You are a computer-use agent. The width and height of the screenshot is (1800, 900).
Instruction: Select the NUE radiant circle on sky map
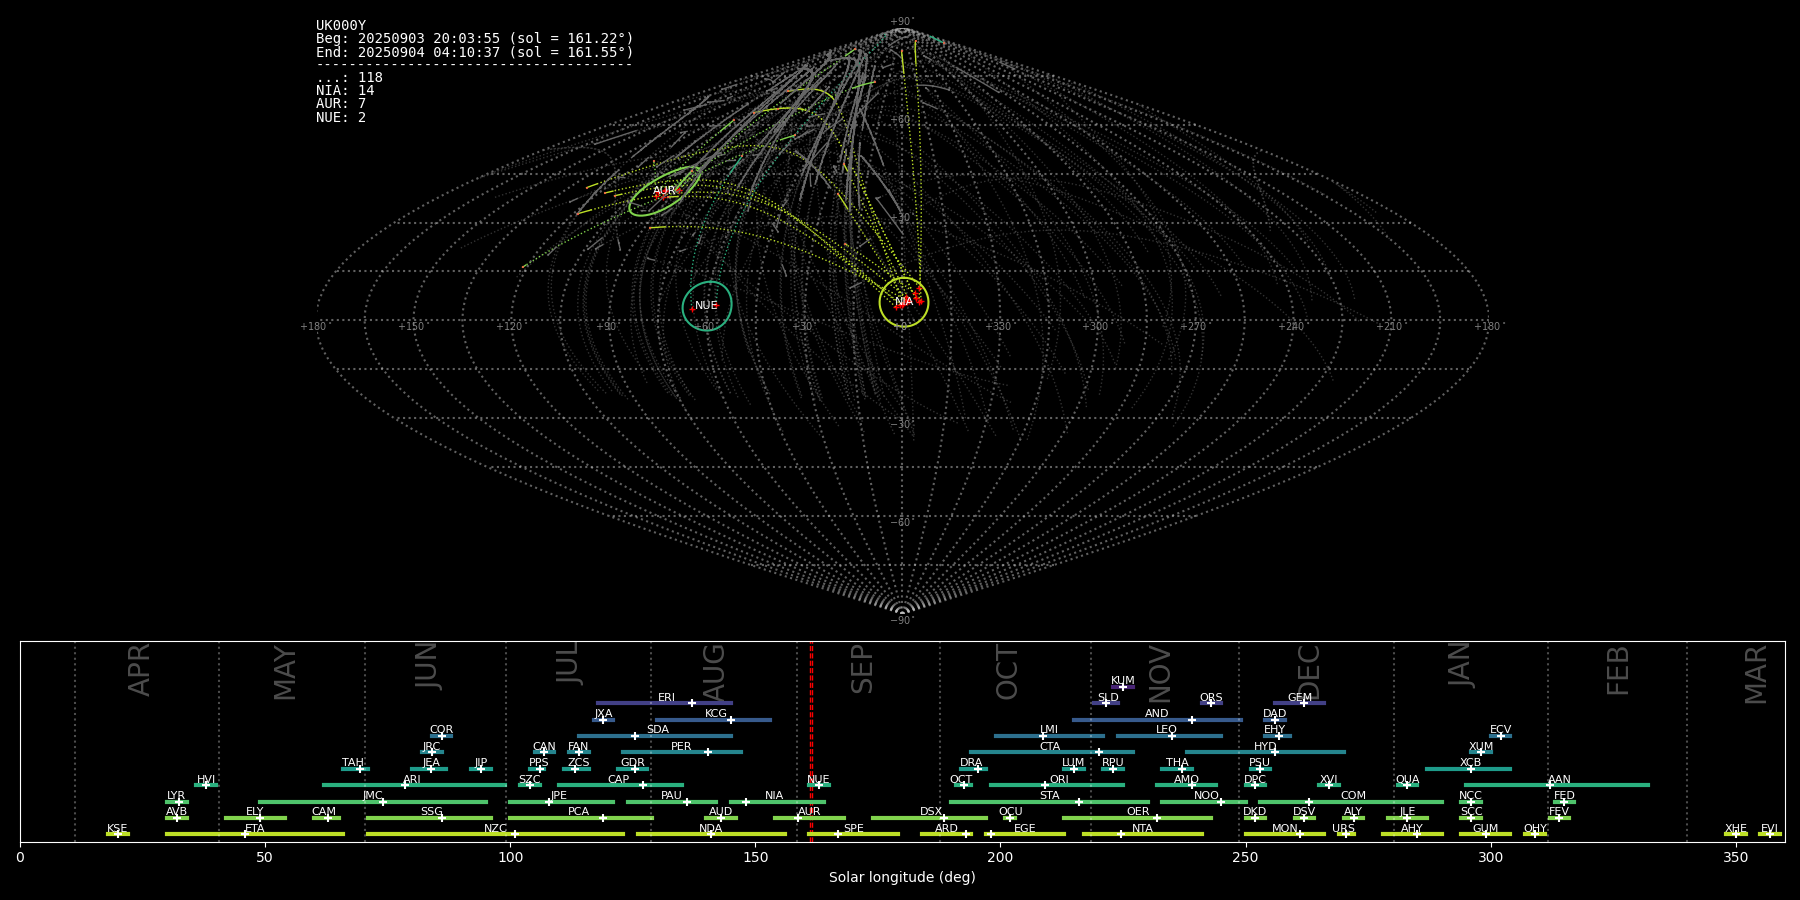[x=707, y=306]
